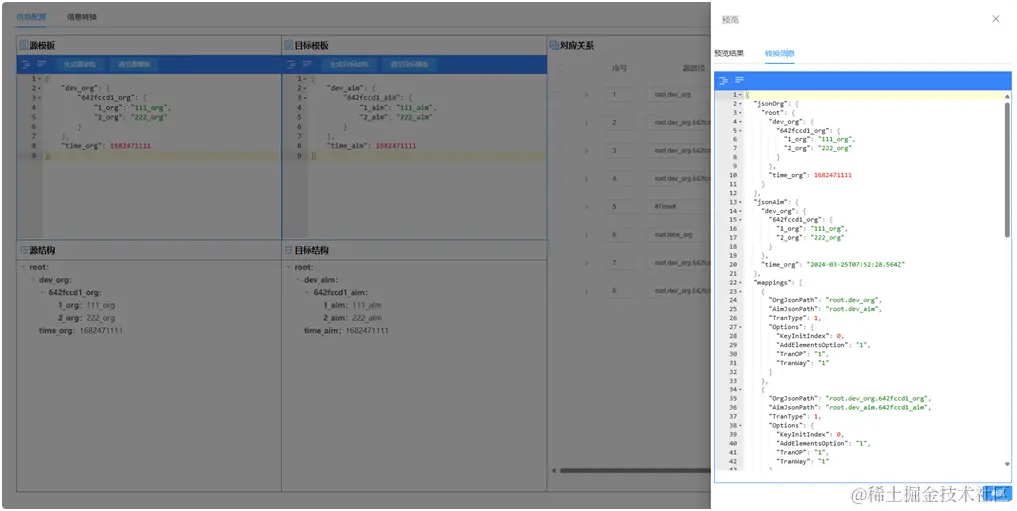The height and width of the screenshot is (511, 1017).
Task: Expand mapping row 7 with its chevron
Action: 586,263
